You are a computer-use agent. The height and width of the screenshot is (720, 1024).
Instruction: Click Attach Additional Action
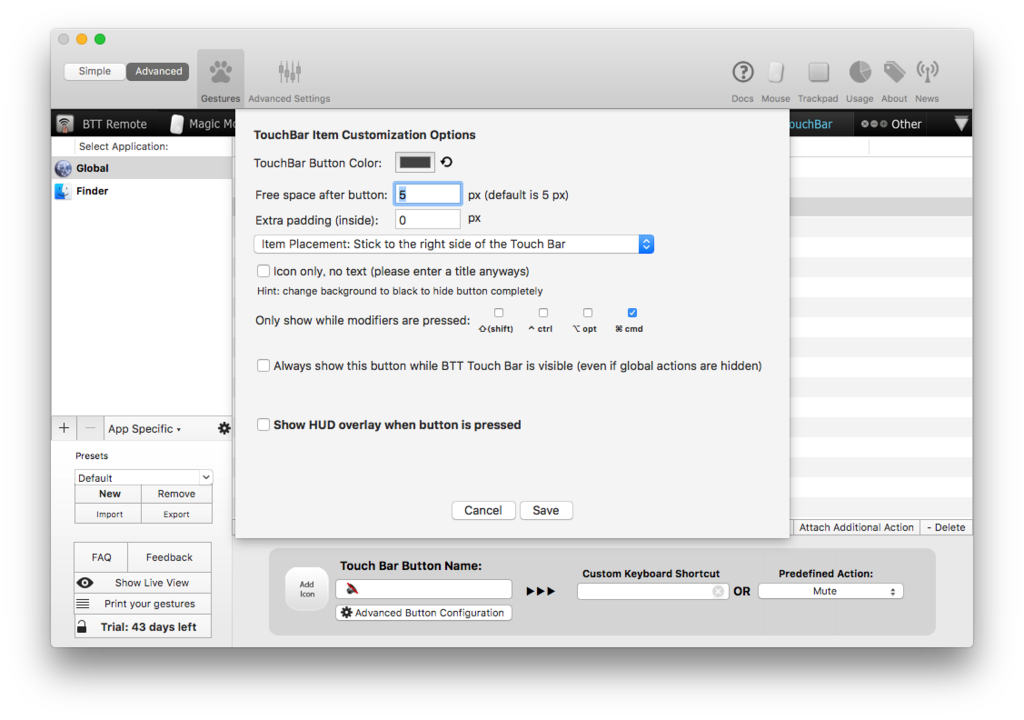click(856, 527)
